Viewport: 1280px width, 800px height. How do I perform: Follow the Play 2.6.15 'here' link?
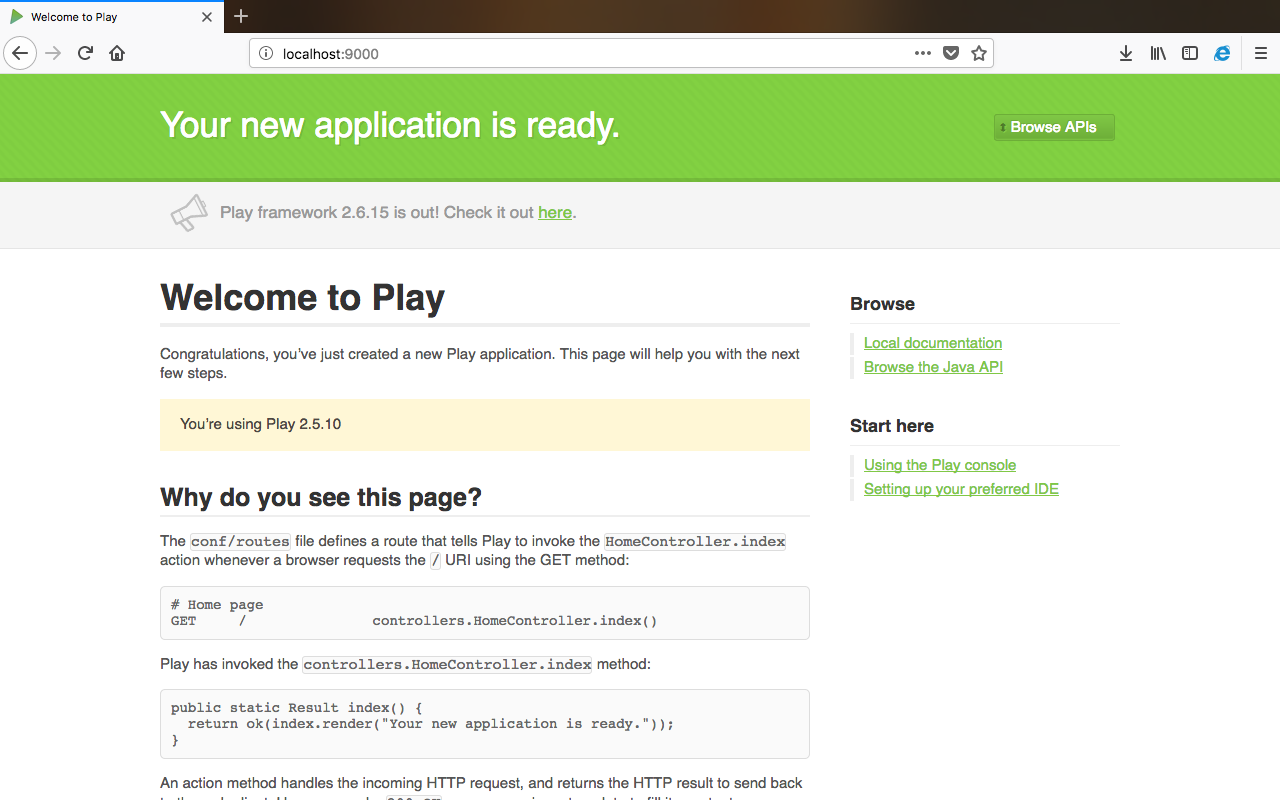tap(555, 212)
